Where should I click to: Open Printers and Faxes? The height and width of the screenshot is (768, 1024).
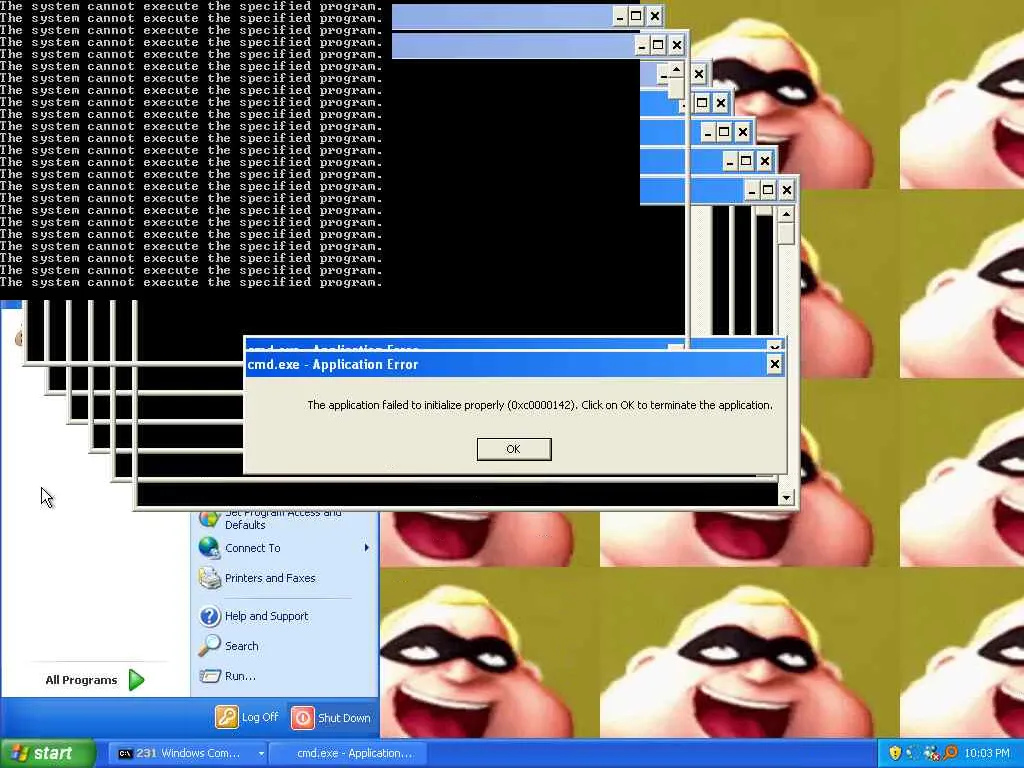click(270, 578)
